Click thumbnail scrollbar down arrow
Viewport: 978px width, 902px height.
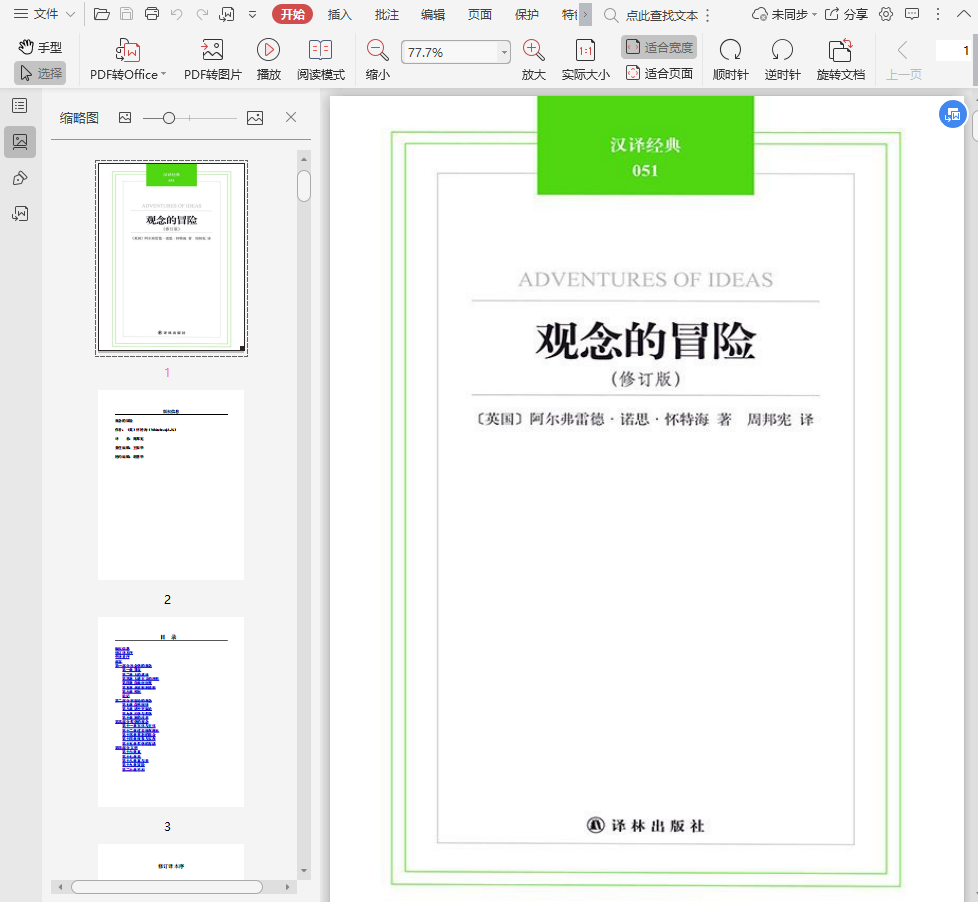pos(304,870)
